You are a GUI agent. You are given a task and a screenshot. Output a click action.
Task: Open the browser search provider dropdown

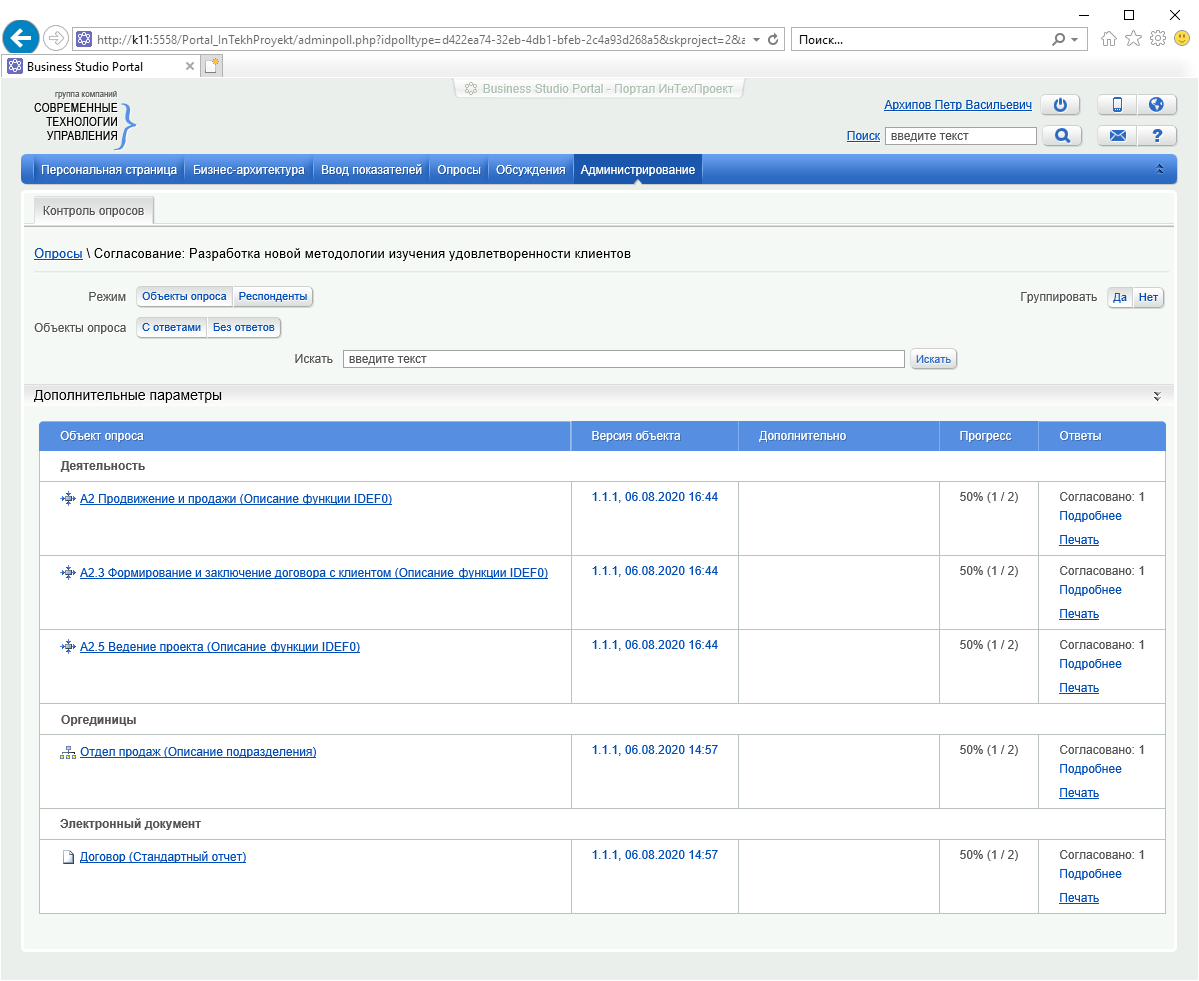[x=1075, y=40]
